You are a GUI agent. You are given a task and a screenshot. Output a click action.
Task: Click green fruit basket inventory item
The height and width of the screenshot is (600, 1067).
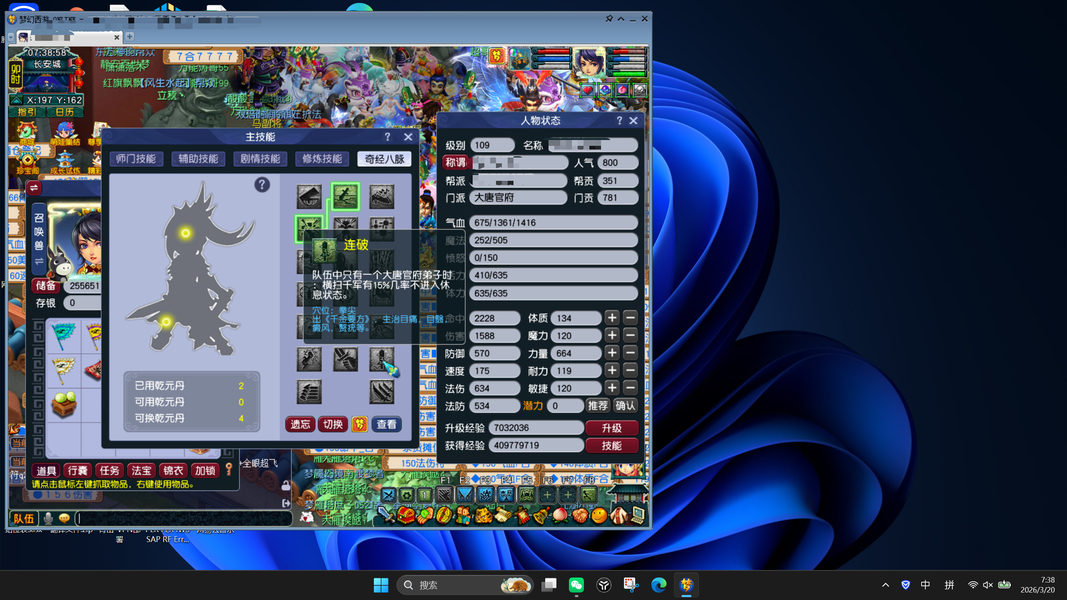(64, 403)
